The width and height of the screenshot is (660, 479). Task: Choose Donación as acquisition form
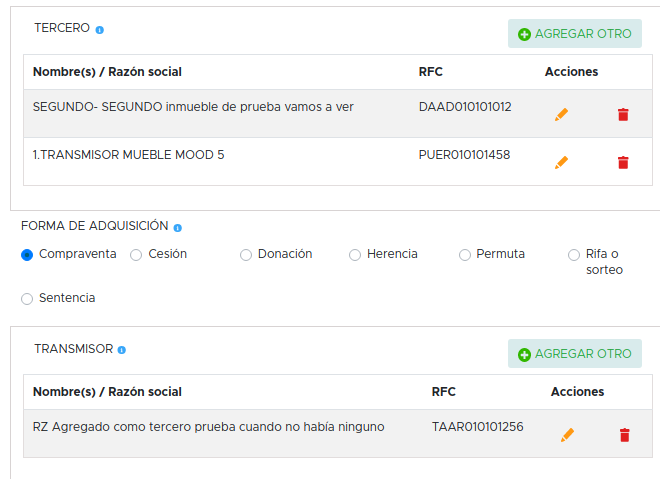pos(246,255)
